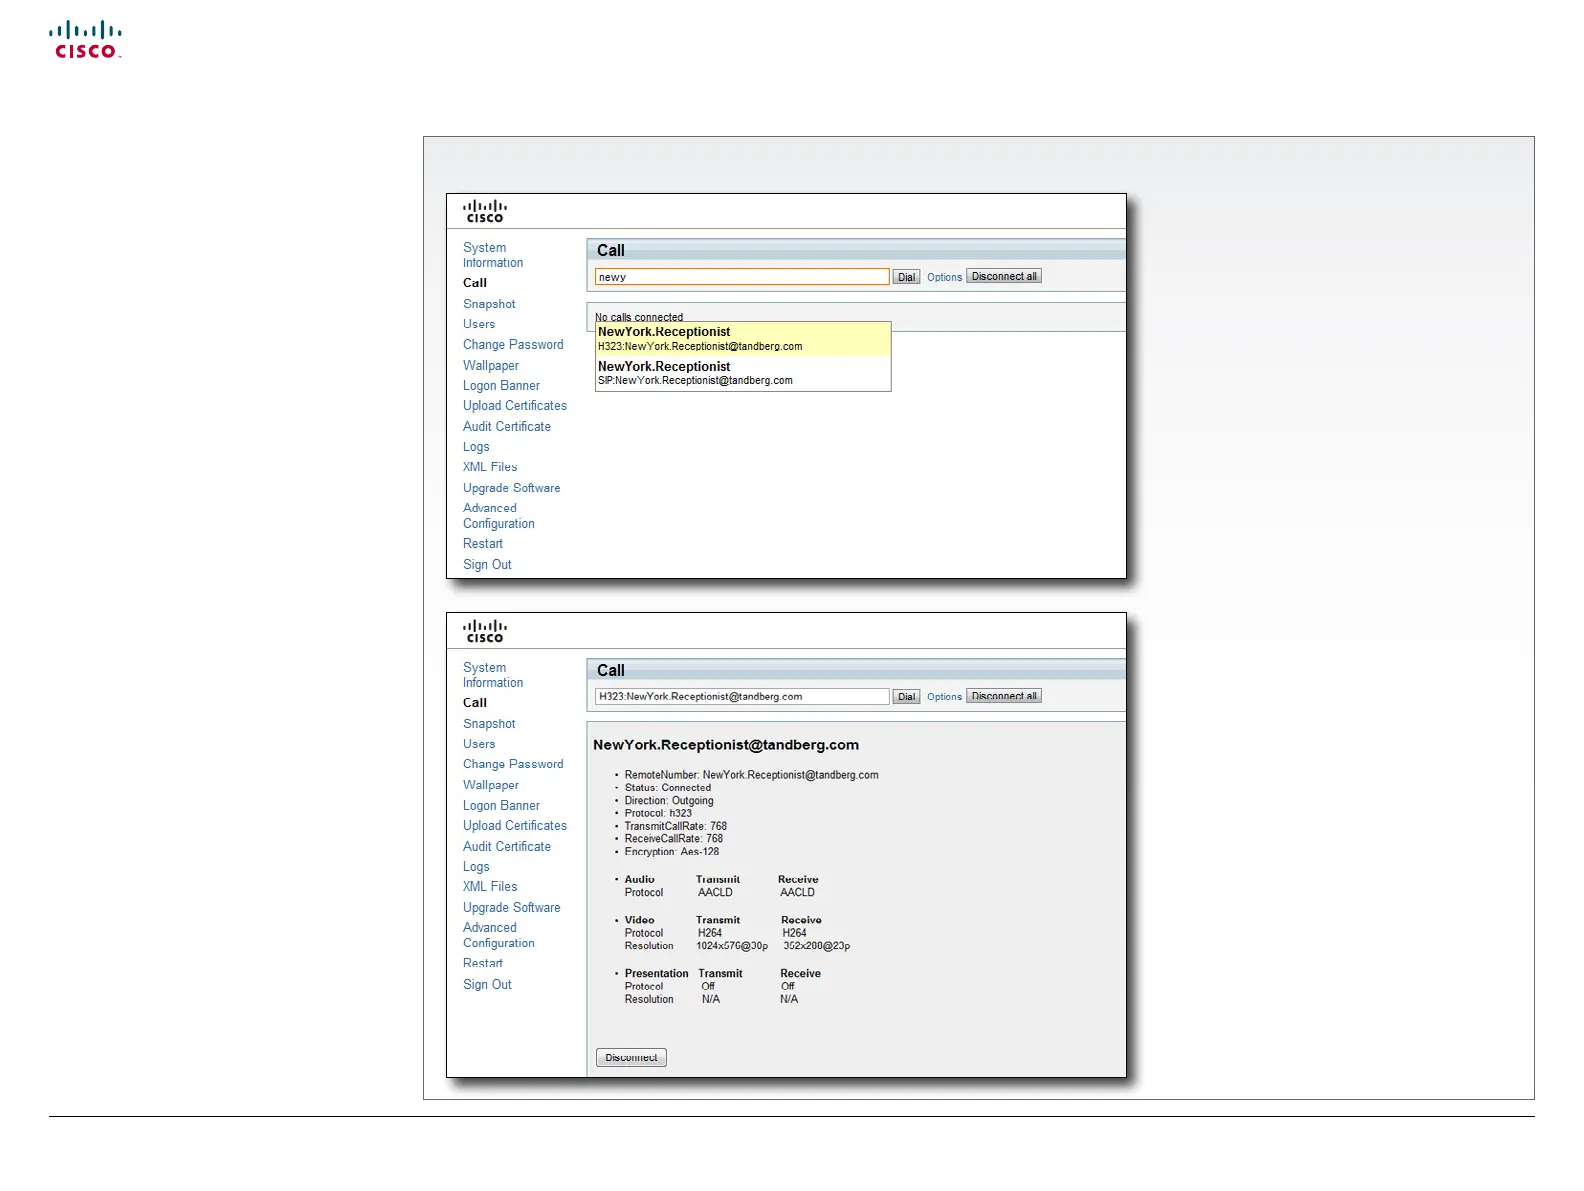Click field with H323:NewYork.Receptionist address
The height and width of the screenshot is (1191, 1584).
pos(742,697)
